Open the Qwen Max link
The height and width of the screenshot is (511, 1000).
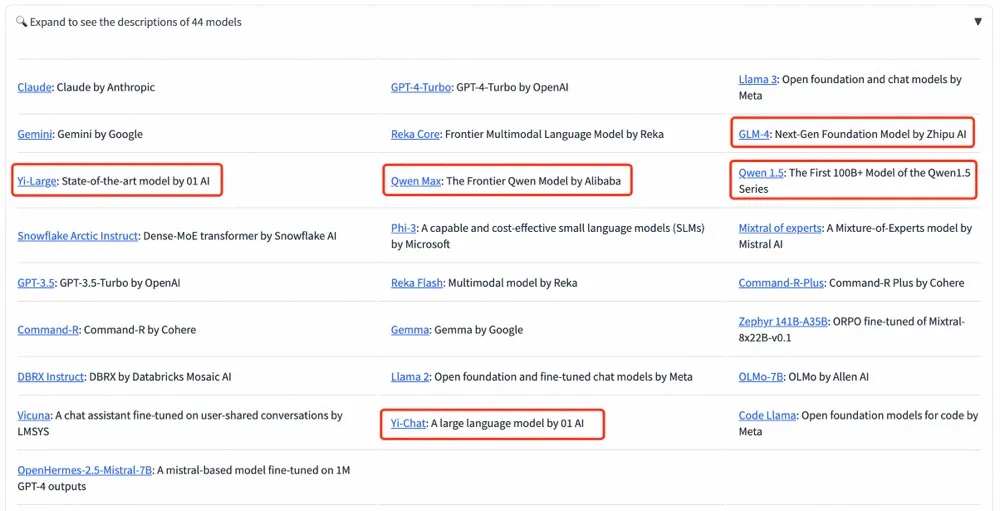[x=415, y=181]
